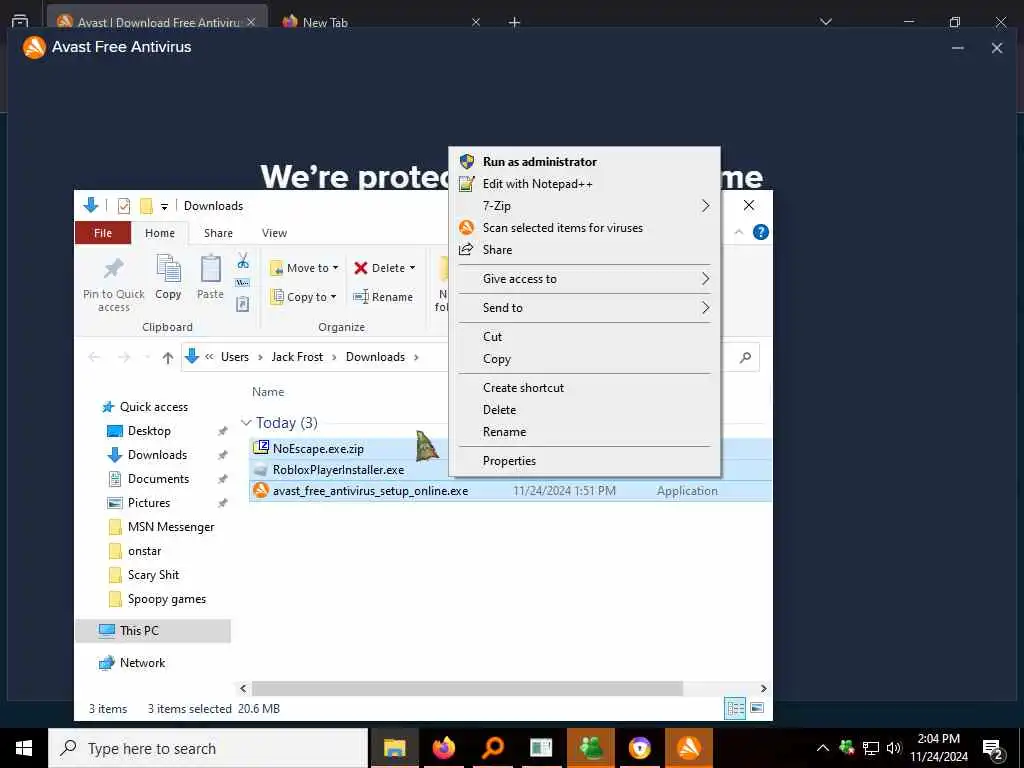Open Spoopy games folder in navigation pane
Viewport: 1024px width, 768px height.
tap(167, 599)
